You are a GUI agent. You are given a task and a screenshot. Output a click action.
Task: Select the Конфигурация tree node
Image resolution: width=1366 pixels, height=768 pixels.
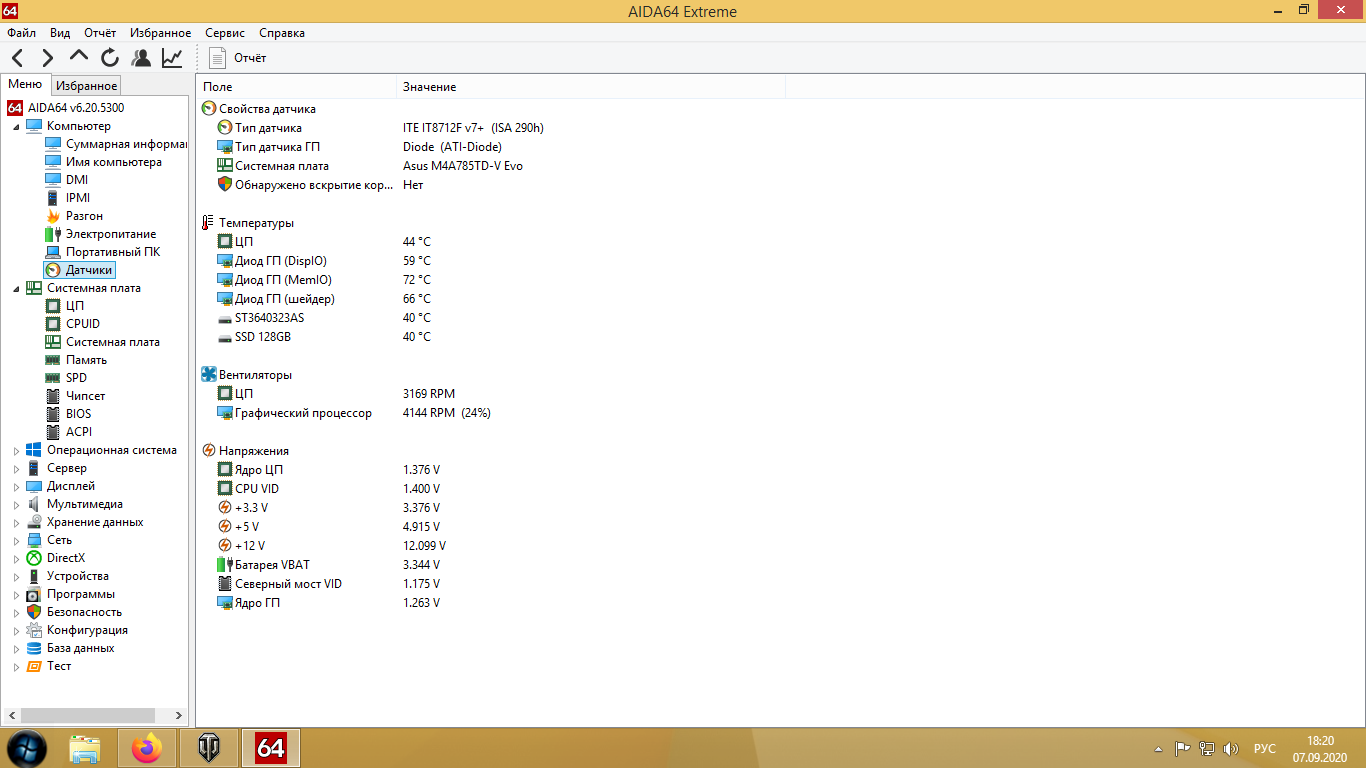pos(76,630)
